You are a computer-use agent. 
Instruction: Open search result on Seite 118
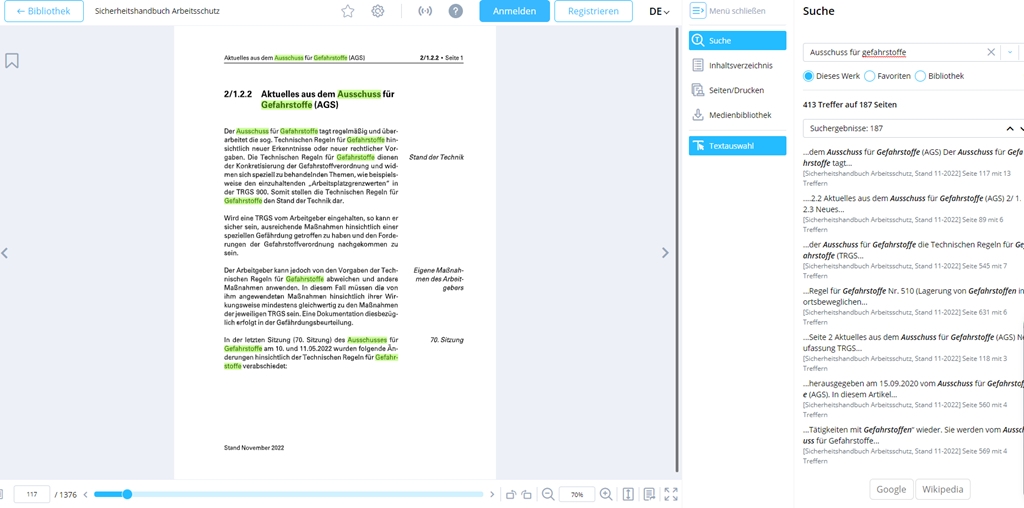tap(913, 353)
